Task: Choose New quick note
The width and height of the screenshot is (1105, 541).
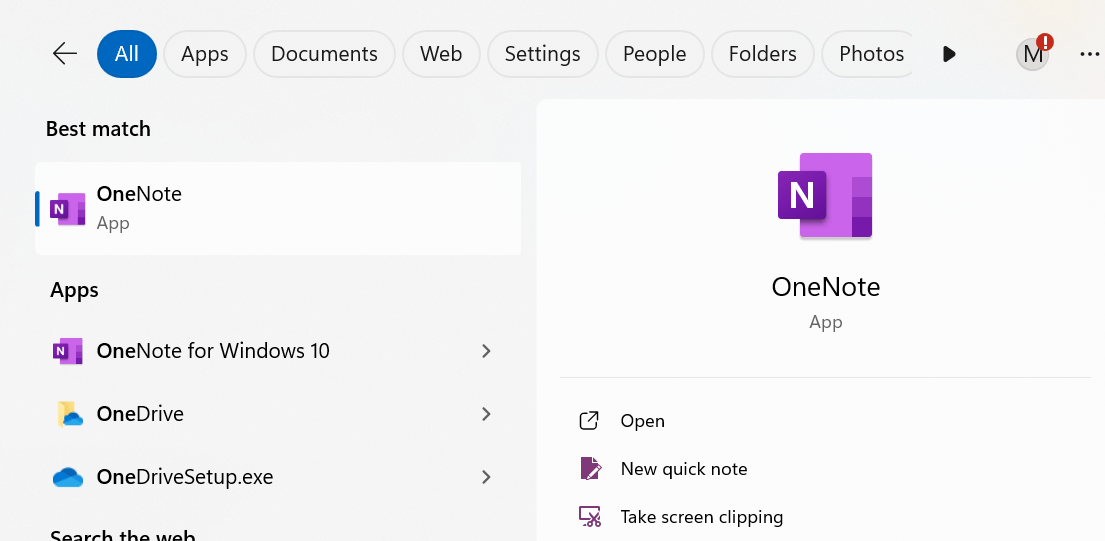Action: pos(825,469)
